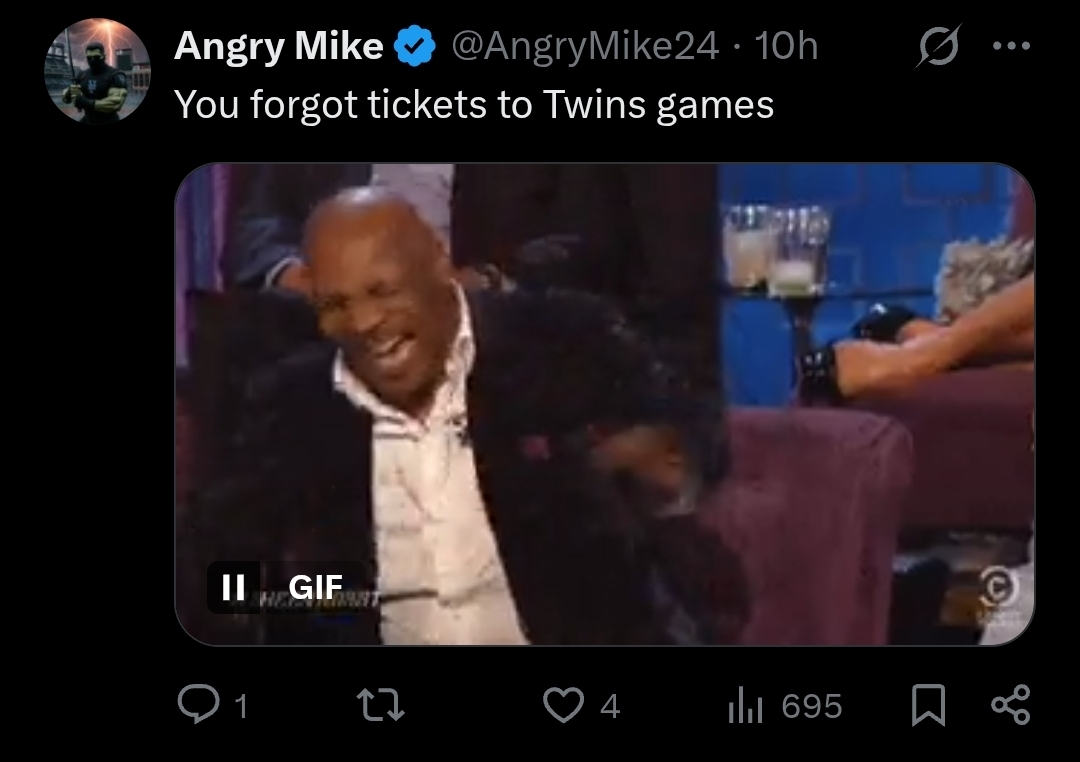Open the laughing man GIF media
The height and width of the screenshot is (762, 1080).
(x=605, y=404)
